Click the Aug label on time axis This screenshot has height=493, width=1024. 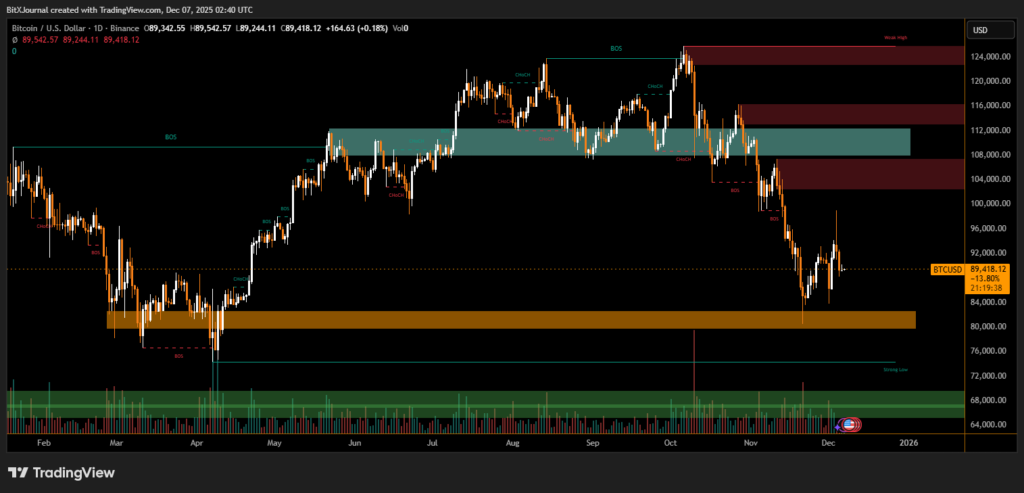coord(512,440)
